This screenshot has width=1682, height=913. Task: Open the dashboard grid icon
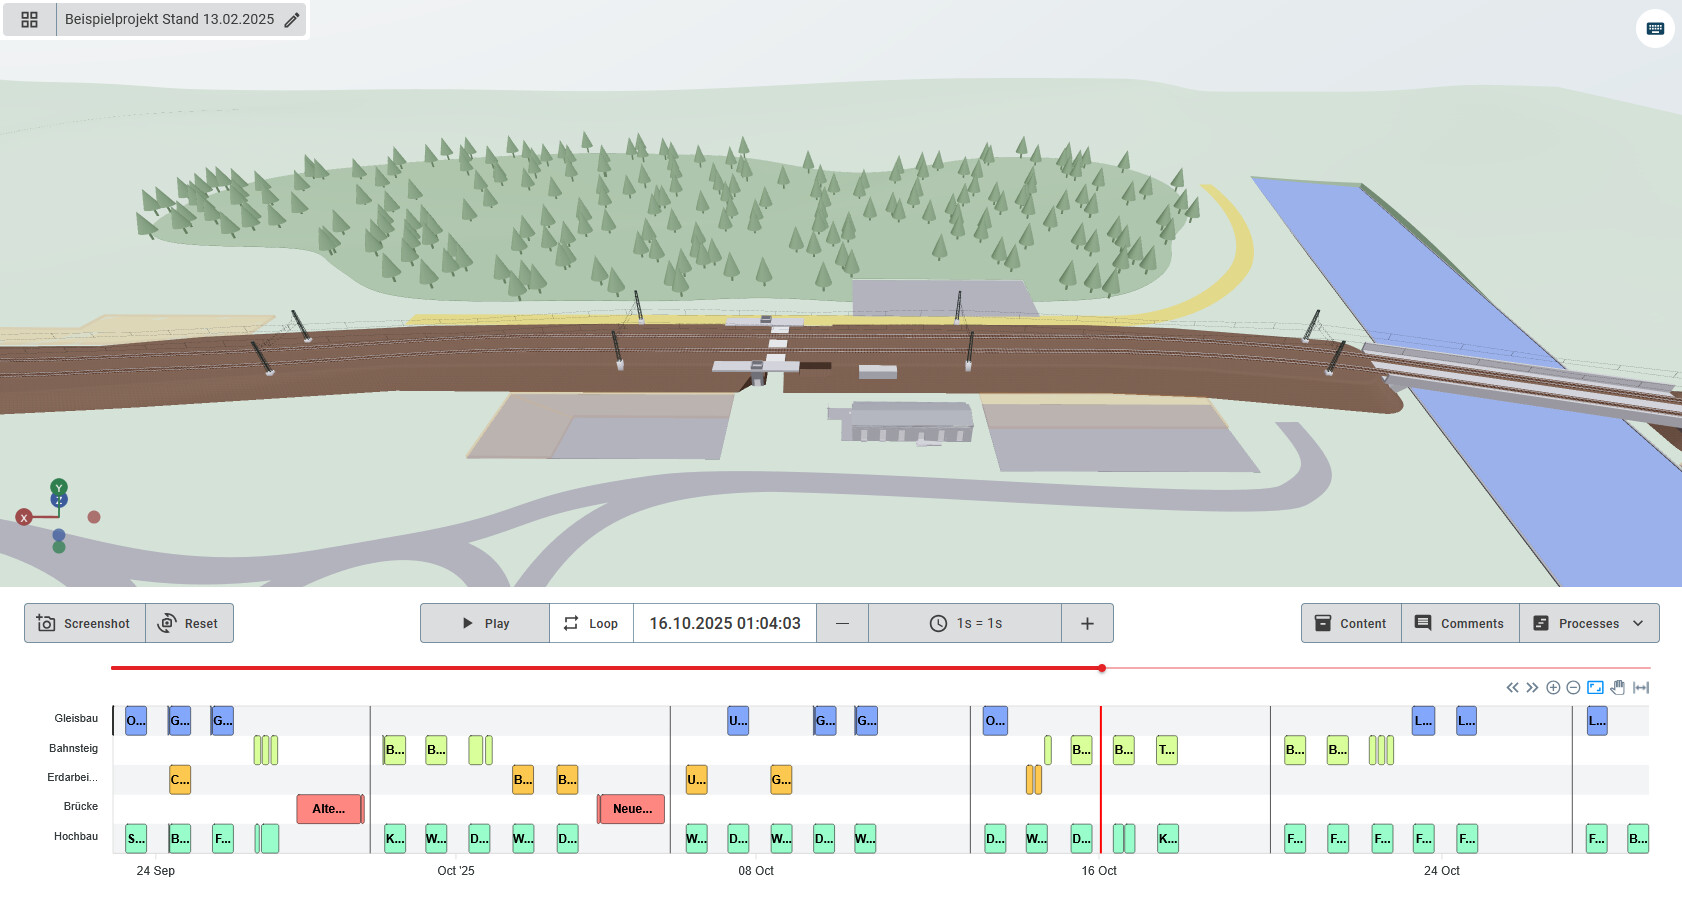tap(29, 20)
